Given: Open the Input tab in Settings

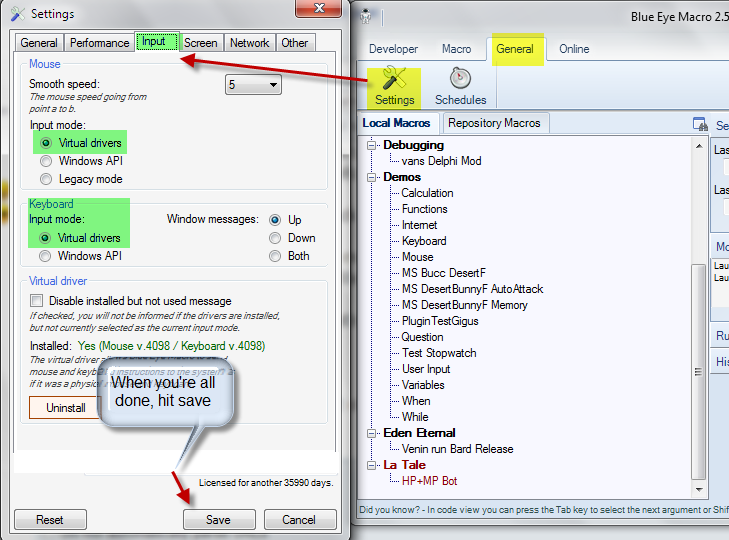Looking at the screenshot, I should [157, 41].
